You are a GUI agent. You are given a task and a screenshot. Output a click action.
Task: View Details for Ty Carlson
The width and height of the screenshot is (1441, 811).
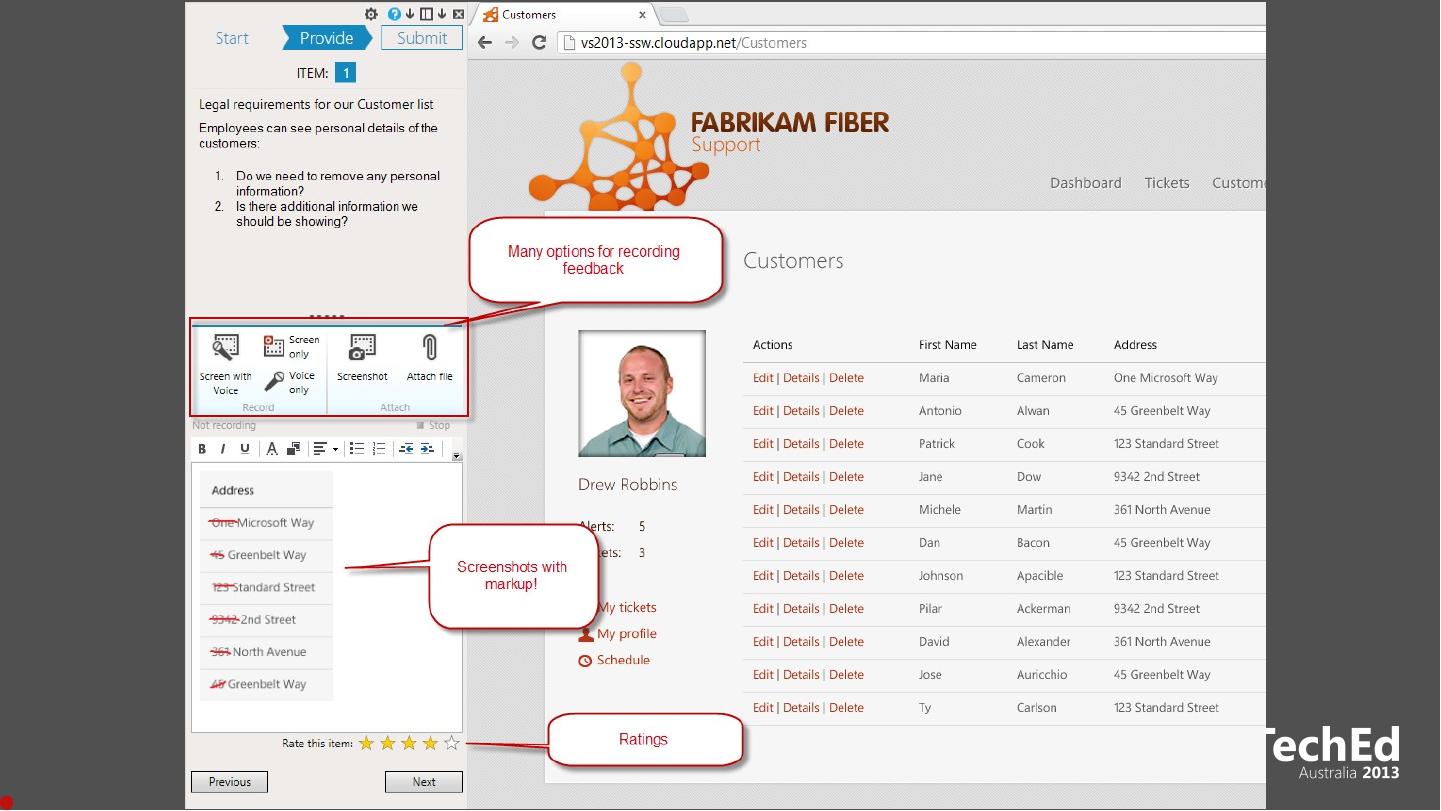point(801,708)
